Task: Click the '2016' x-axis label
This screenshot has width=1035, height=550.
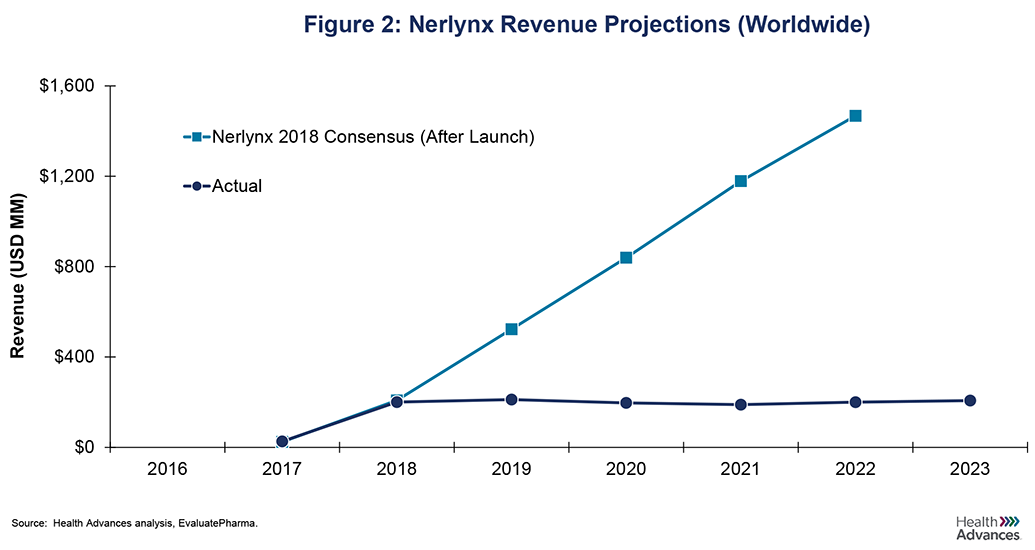Action: (167, 469)
